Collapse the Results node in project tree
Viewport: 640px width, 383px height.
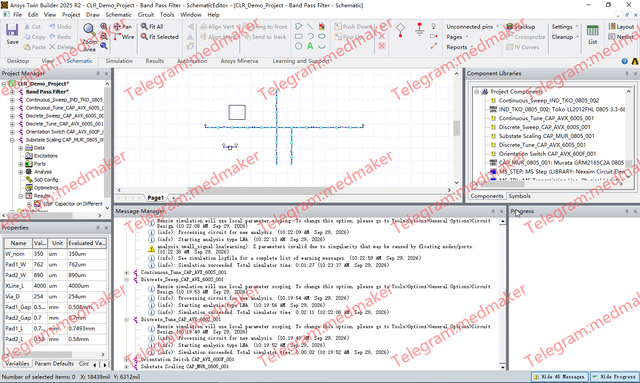click(20, 196)
